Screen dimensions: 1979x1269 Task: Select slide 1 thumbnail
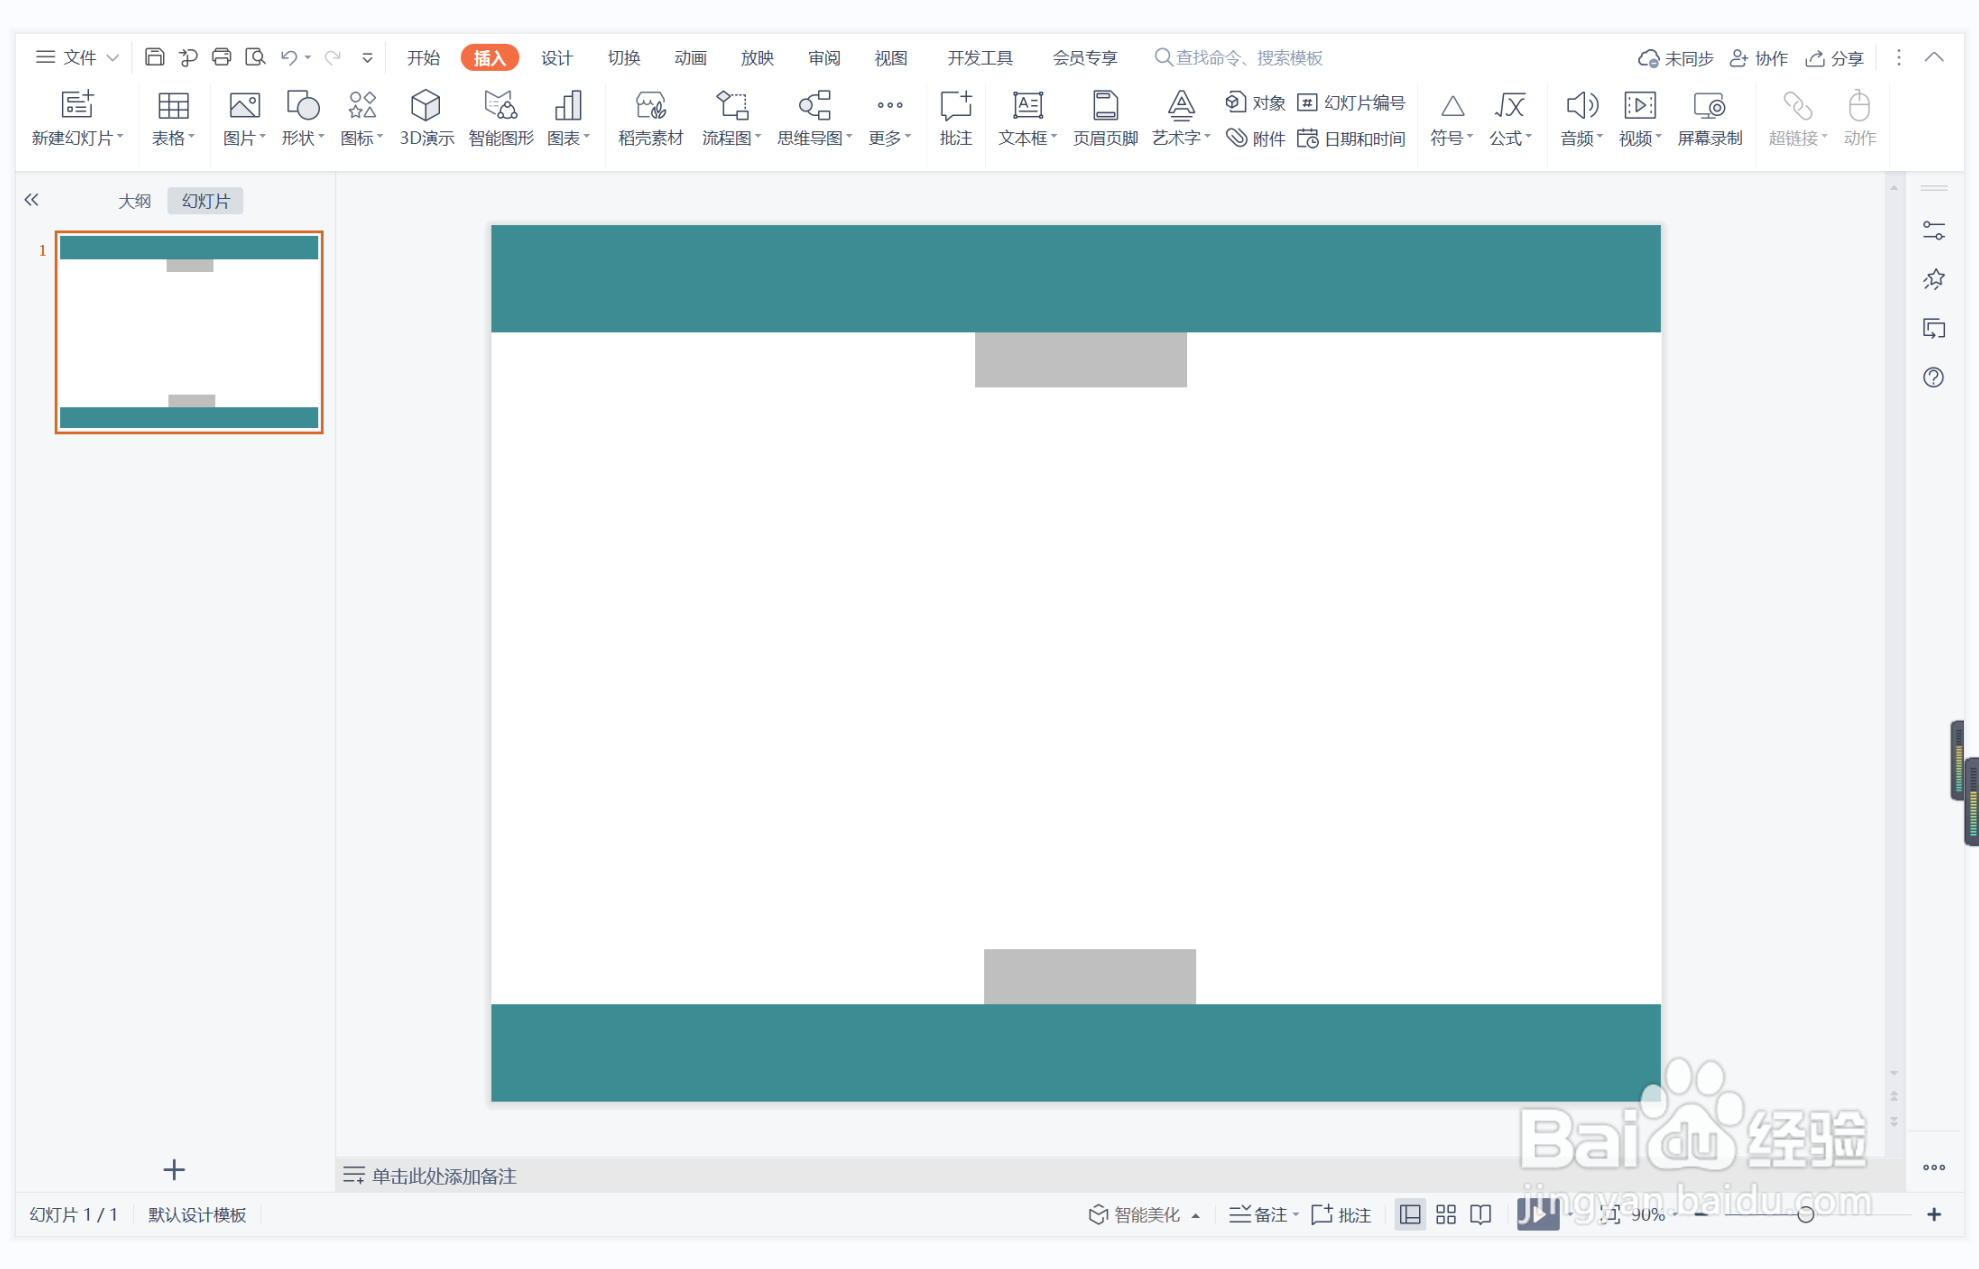coord(189,332)
